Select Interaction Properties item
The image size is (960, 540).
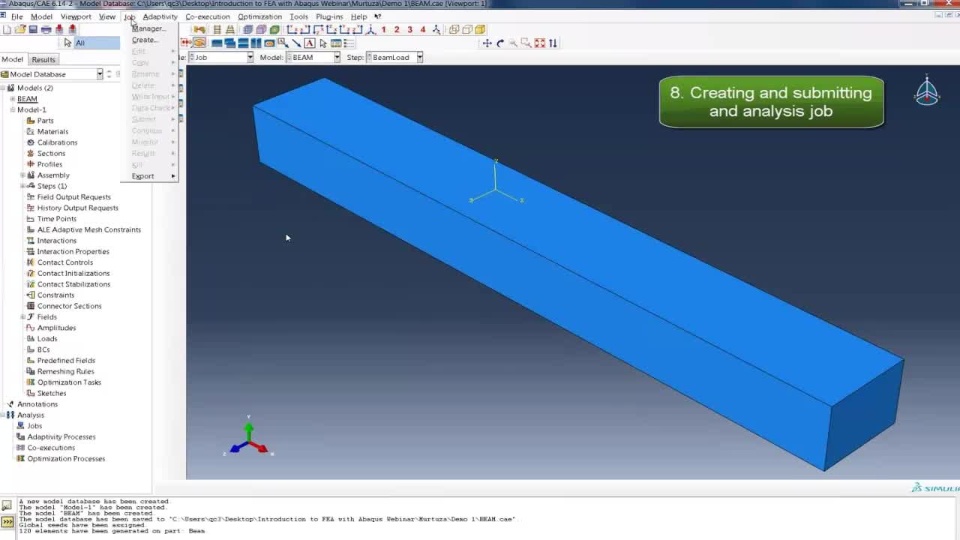coord(73,252)
